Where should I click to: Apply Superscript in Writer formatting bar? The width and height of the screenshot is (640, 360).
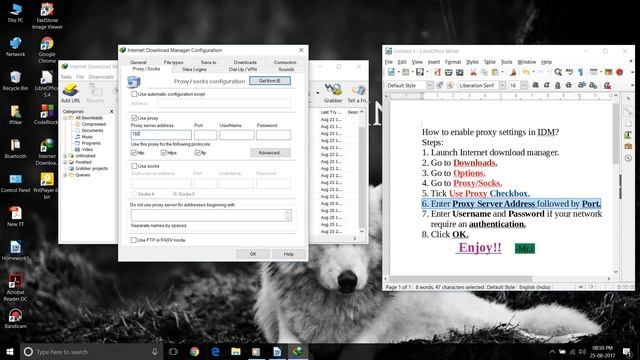582,85
